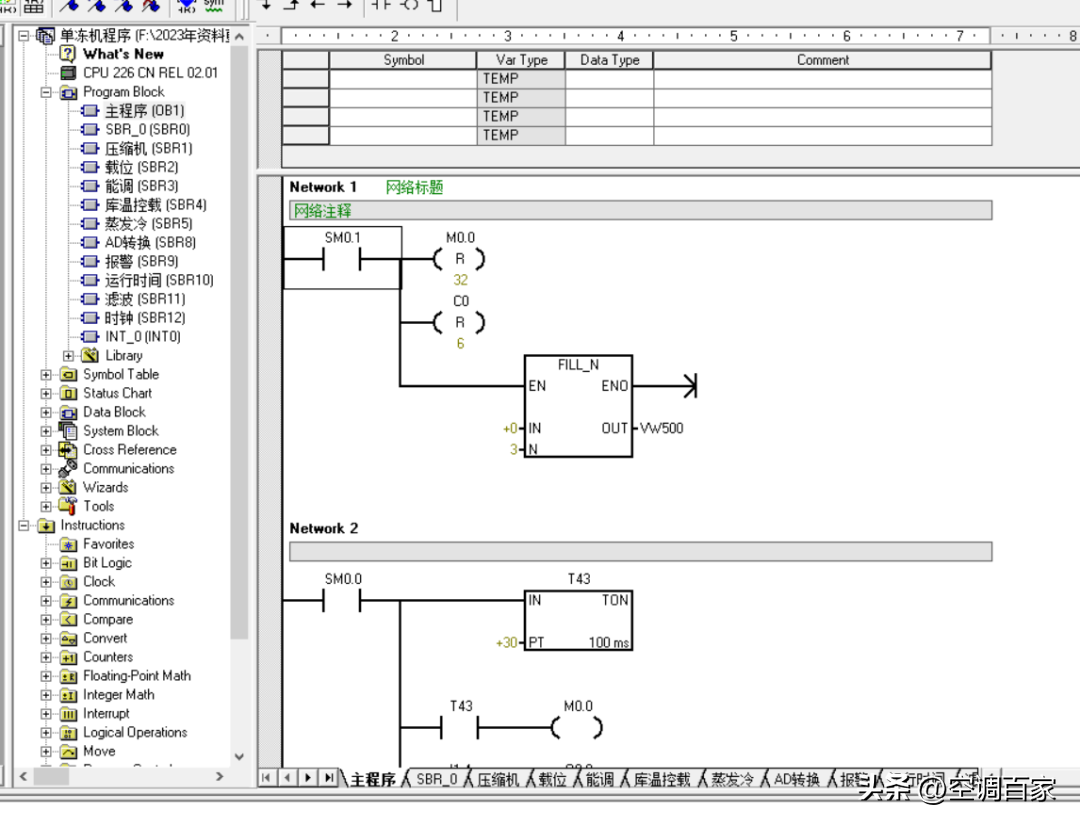Open the What's New help icon
The width and height of the screenshot is (1080, 826).
(68, 54)
